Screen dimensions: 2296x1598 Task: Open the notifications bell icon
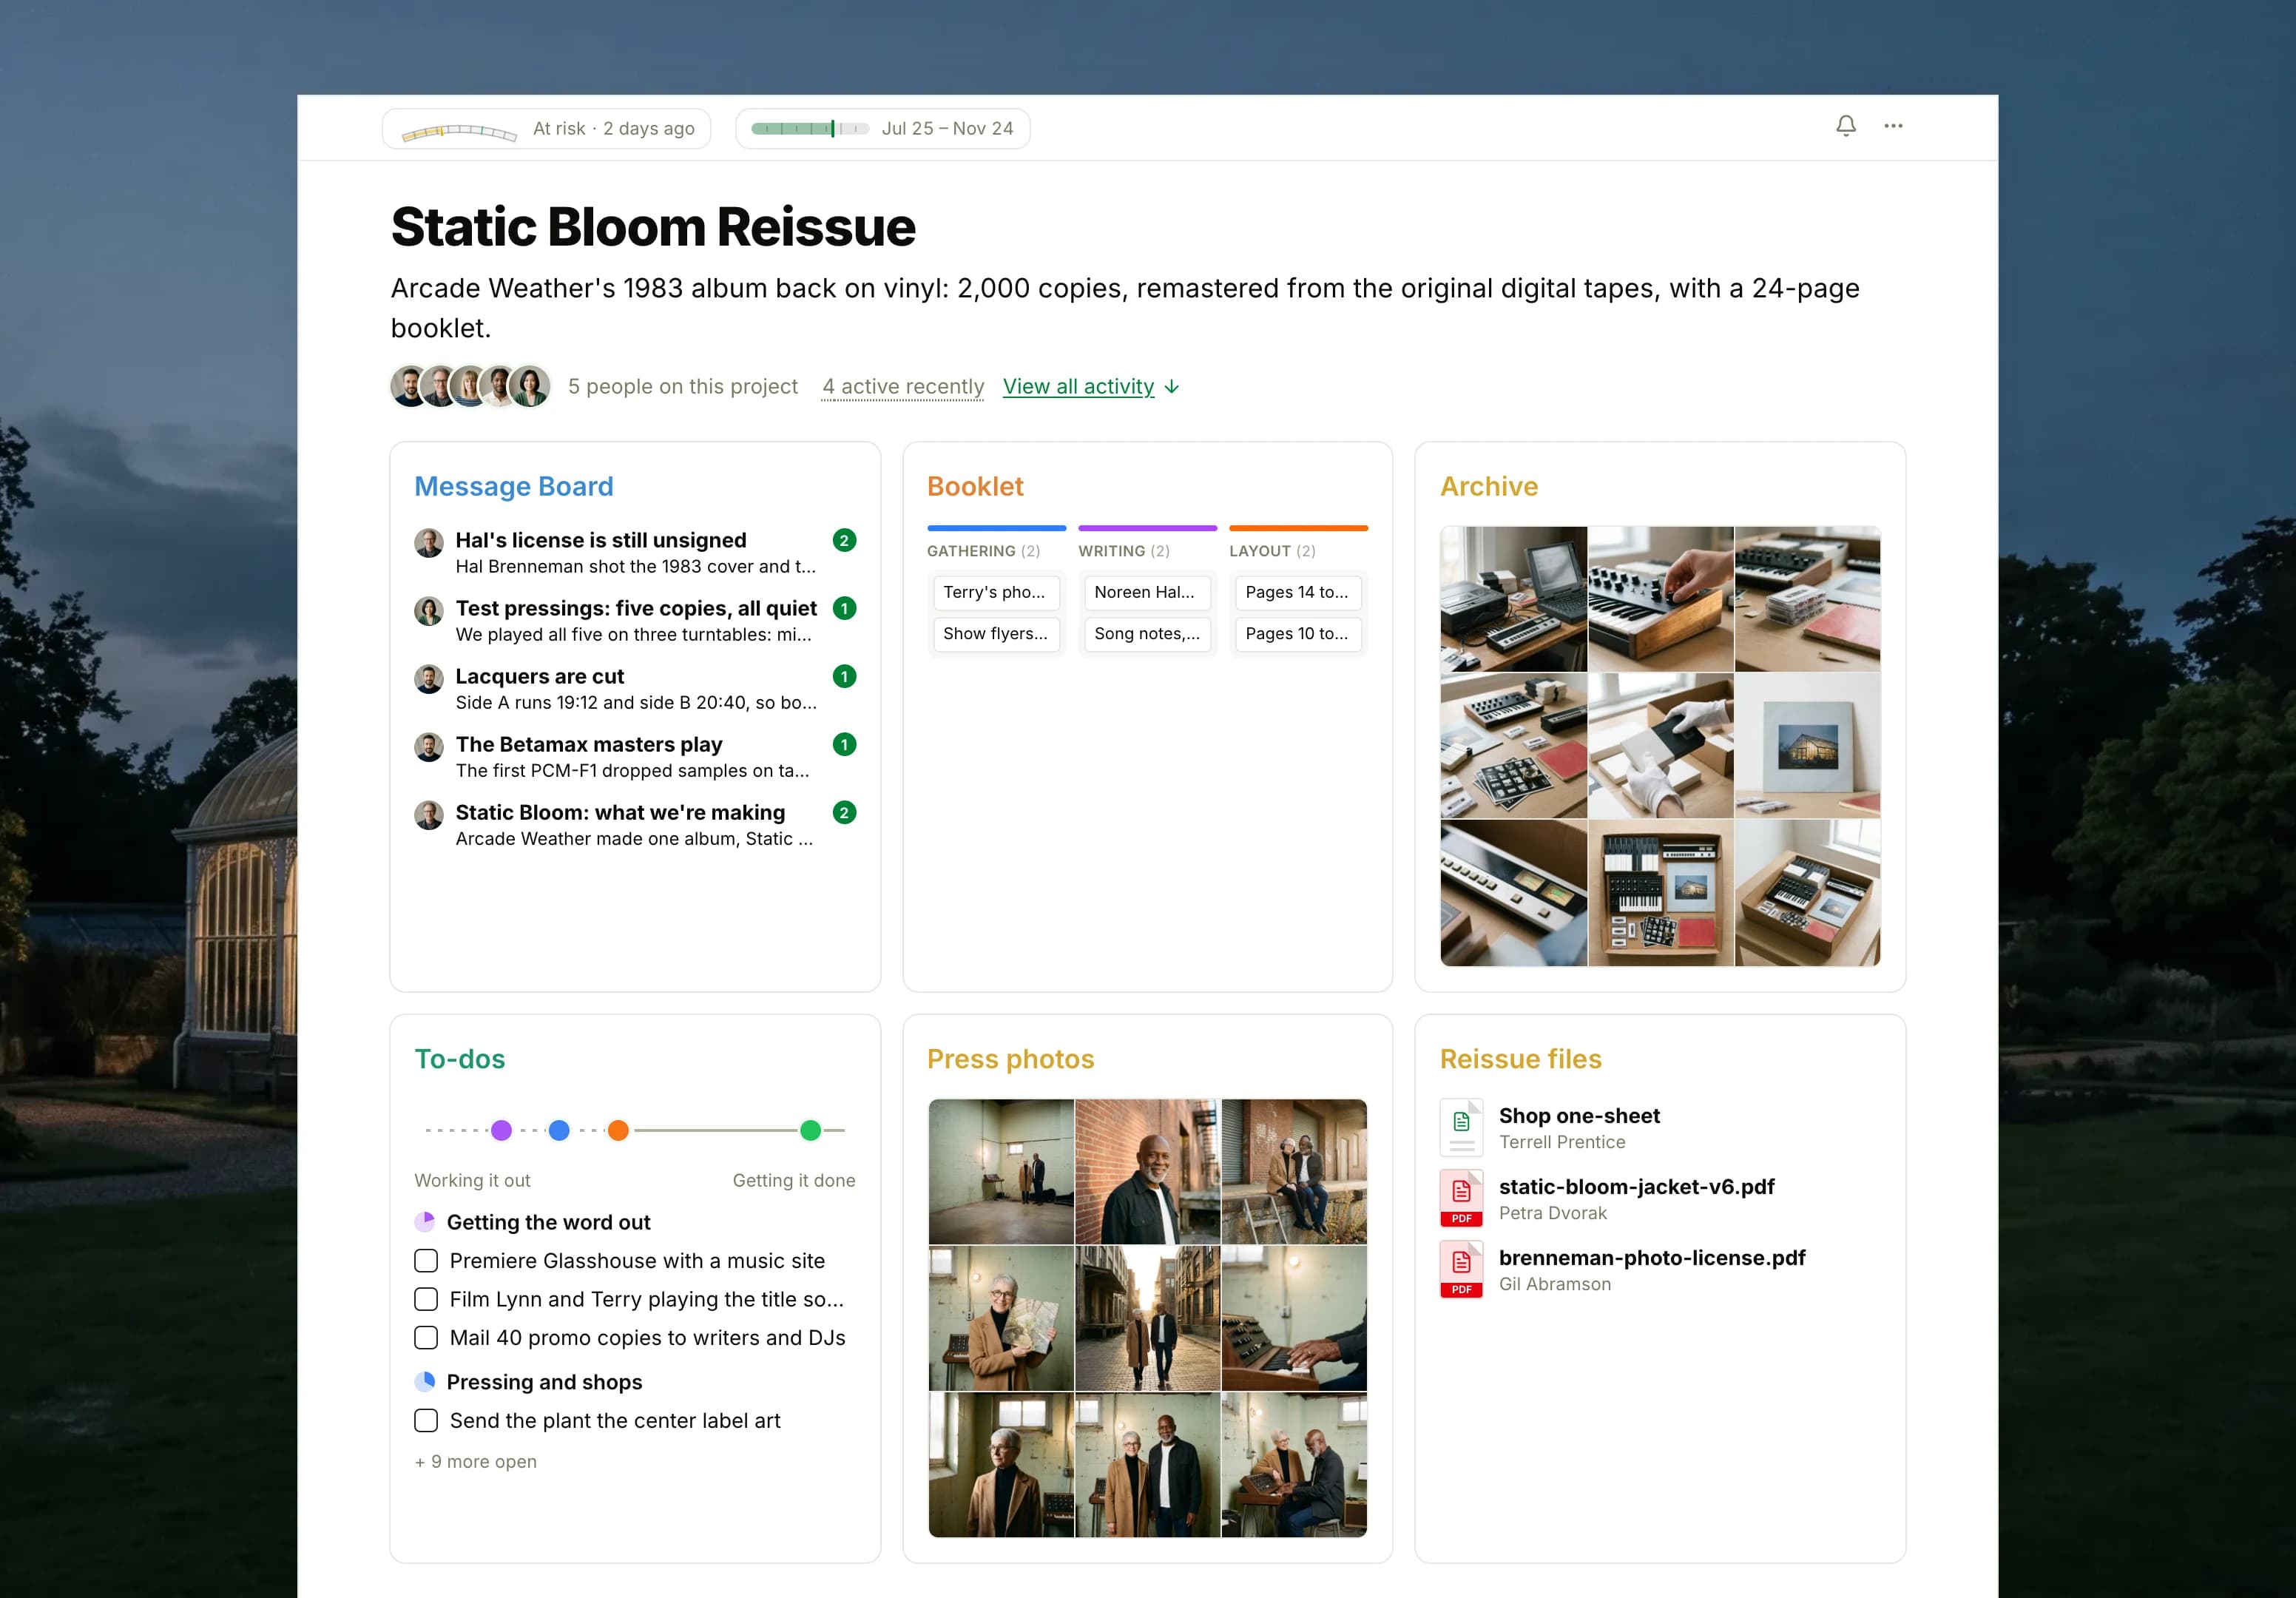[x=1846, y=126]
